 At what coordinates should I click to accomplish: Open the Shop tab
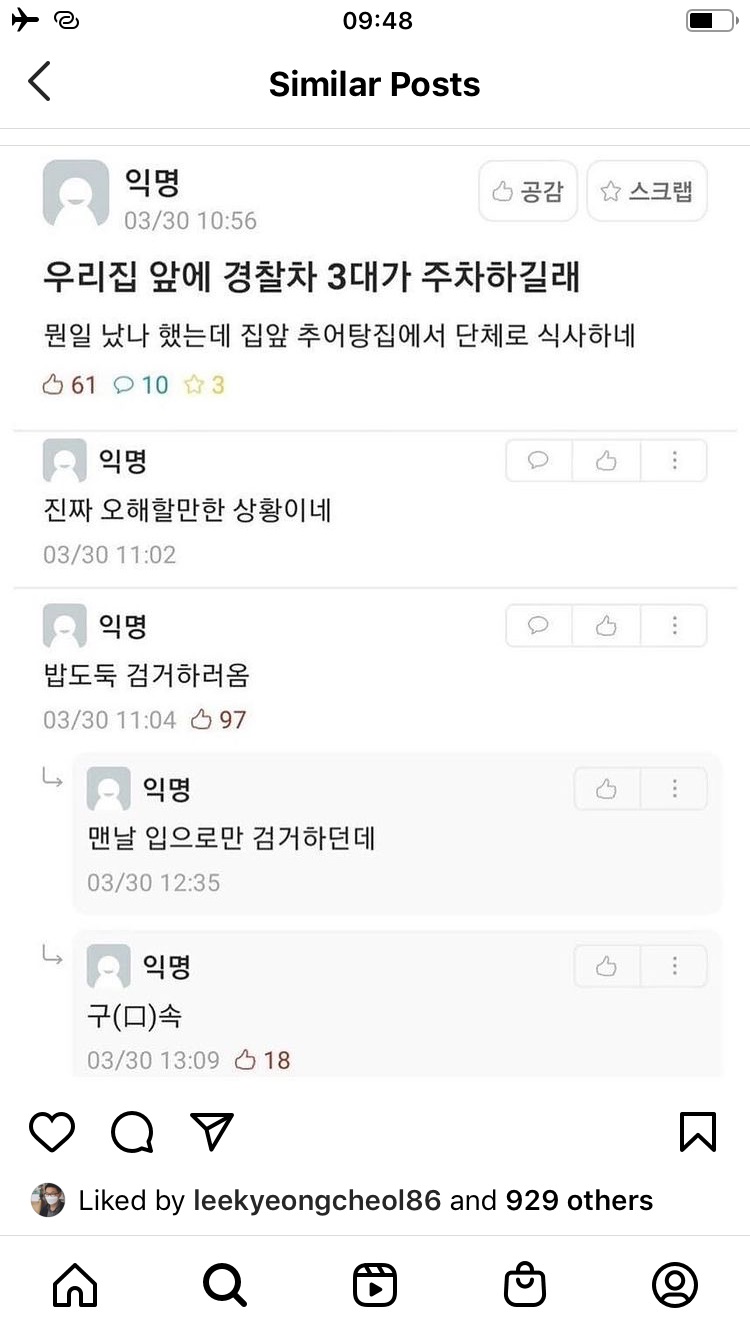pos(525,1285)
